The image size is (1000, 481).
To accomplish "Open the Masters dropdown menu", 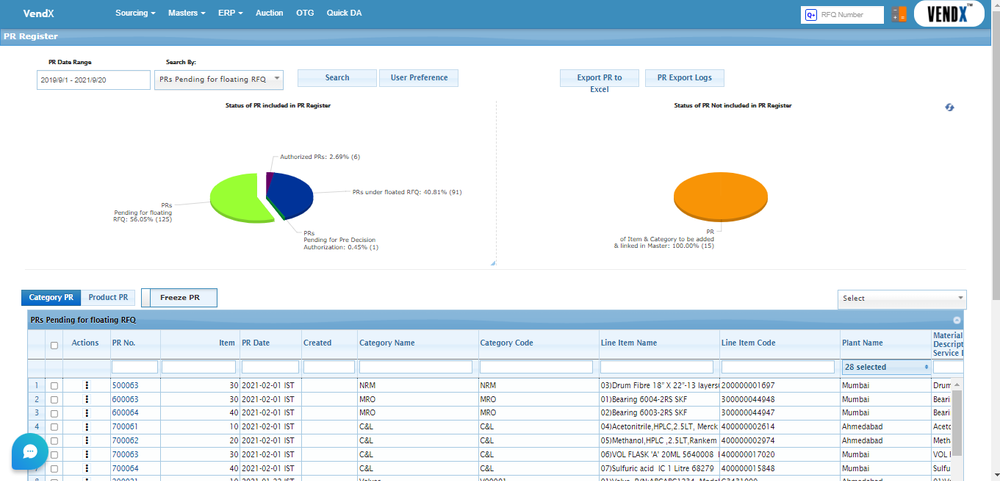I will [187, 13].
